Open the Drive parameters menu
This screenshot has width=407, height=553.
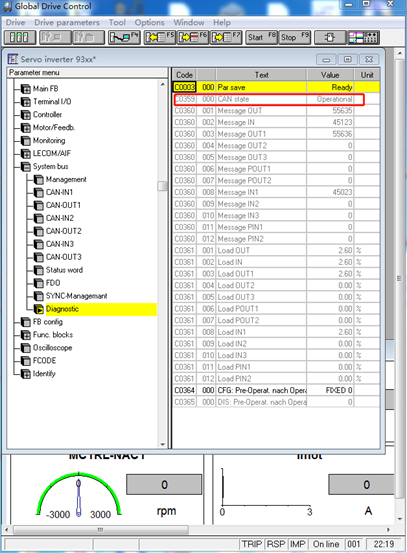pos(67,23)
